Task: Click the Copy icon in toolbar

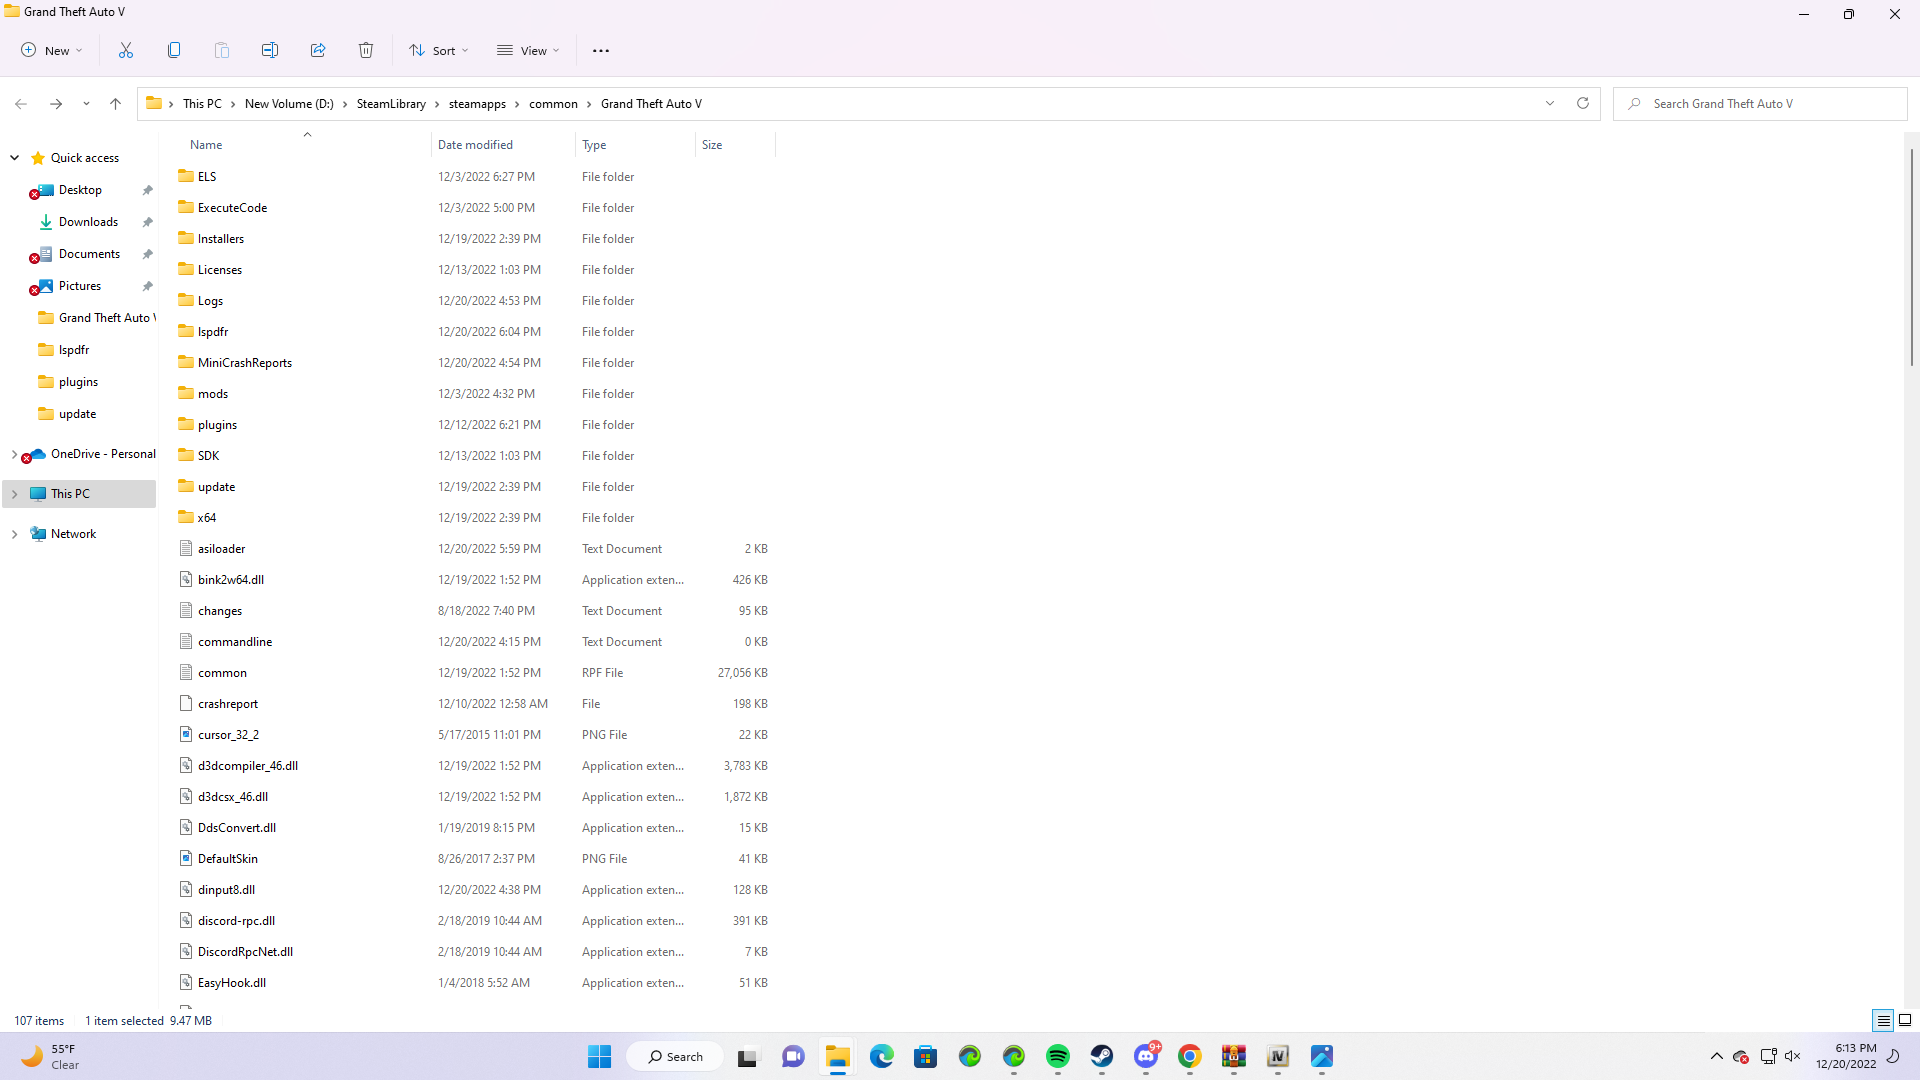Action: [174, 50]
